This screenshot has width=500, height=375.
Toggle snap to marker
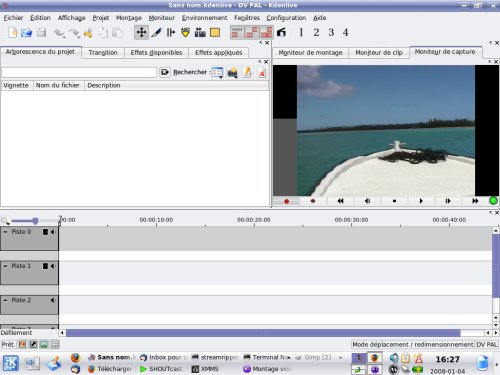point(266,33)
